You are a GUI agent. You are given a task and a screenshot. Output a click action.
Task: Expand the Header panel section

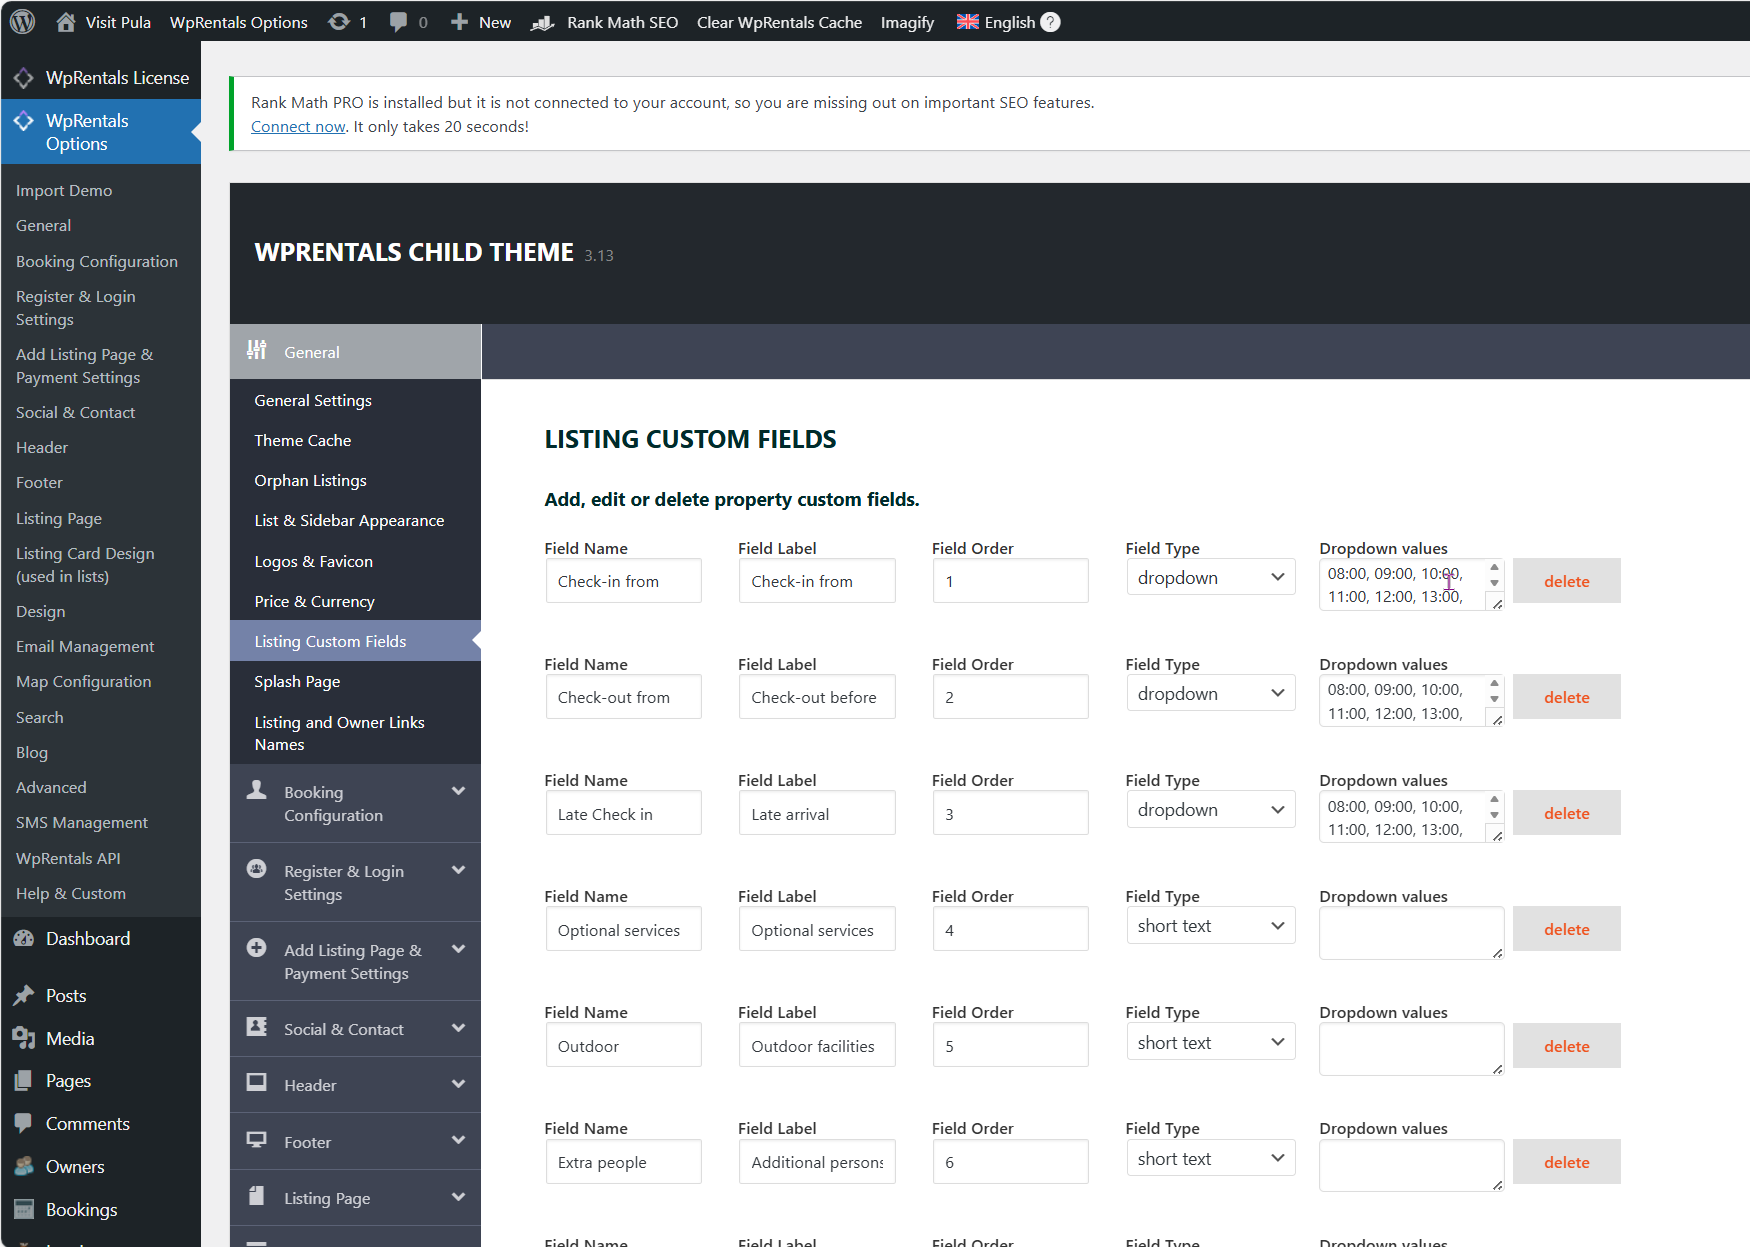tap(458, 1085)
